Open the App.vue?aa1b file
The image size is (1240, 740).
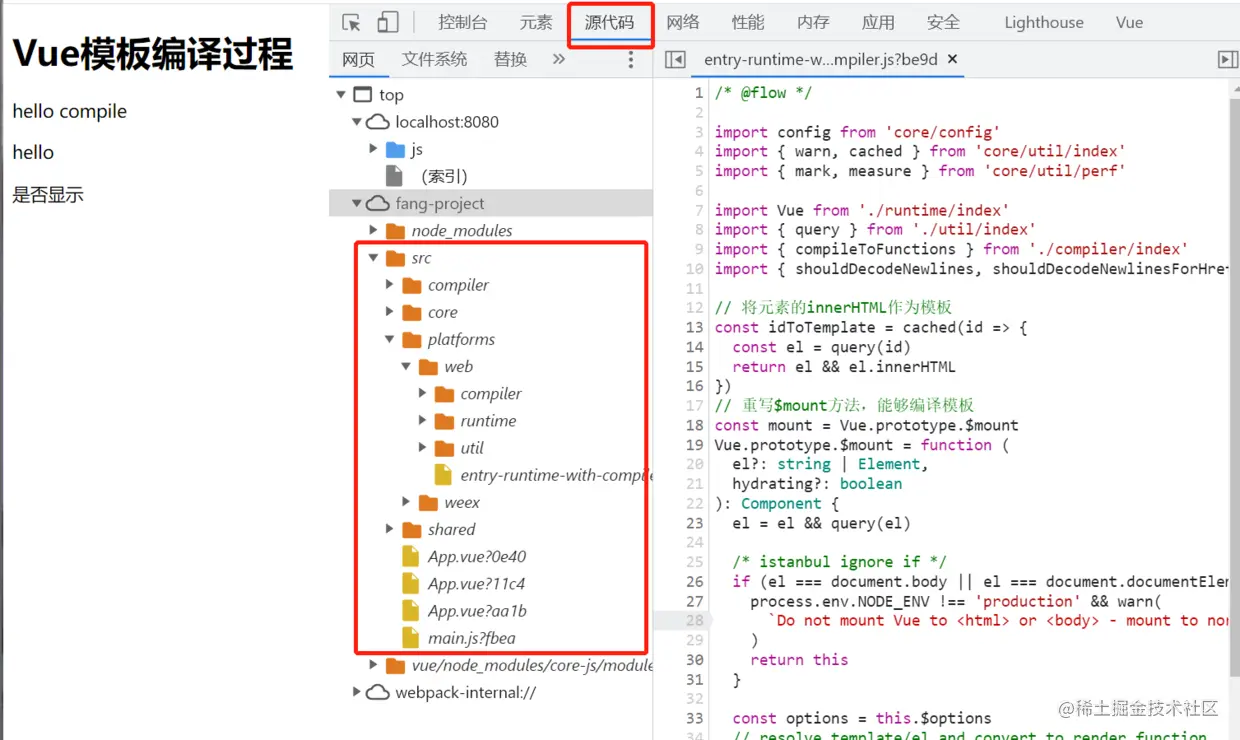coord(477,611)
